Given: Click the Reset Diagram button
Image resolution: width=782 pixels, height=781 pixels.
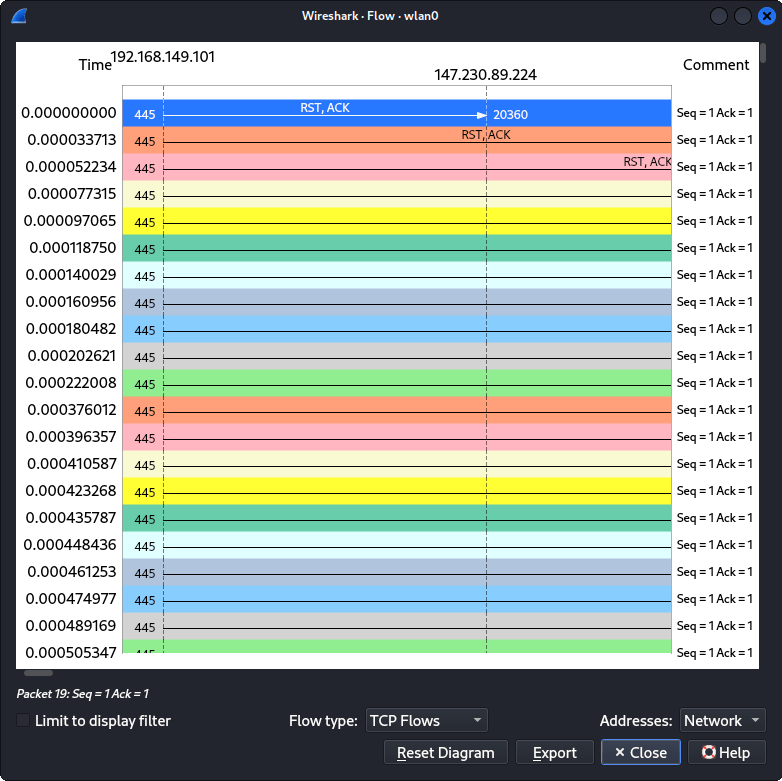Looking at the screenshot, I should 446,752.
